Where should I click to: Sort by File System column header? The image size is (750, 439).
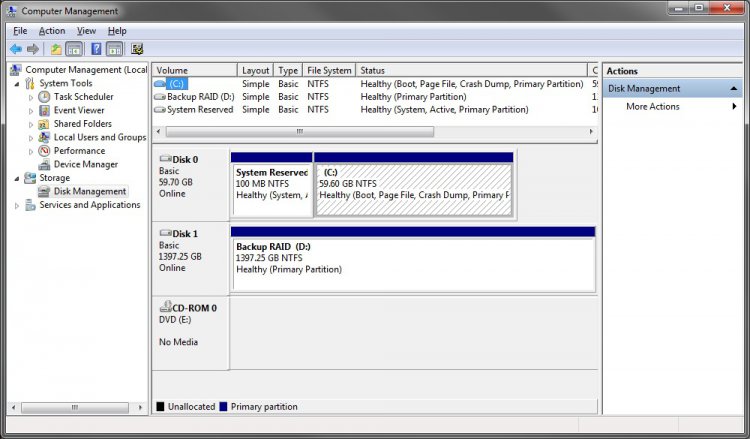329,70
